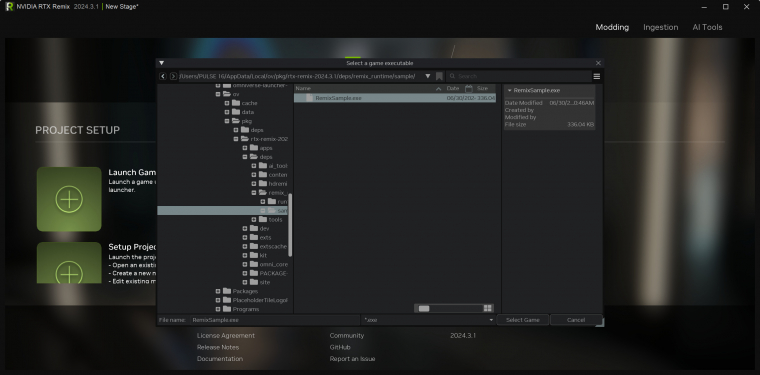Select the RemixSample.exe file row
Screen dimensions: 760x375
point(395,98)
